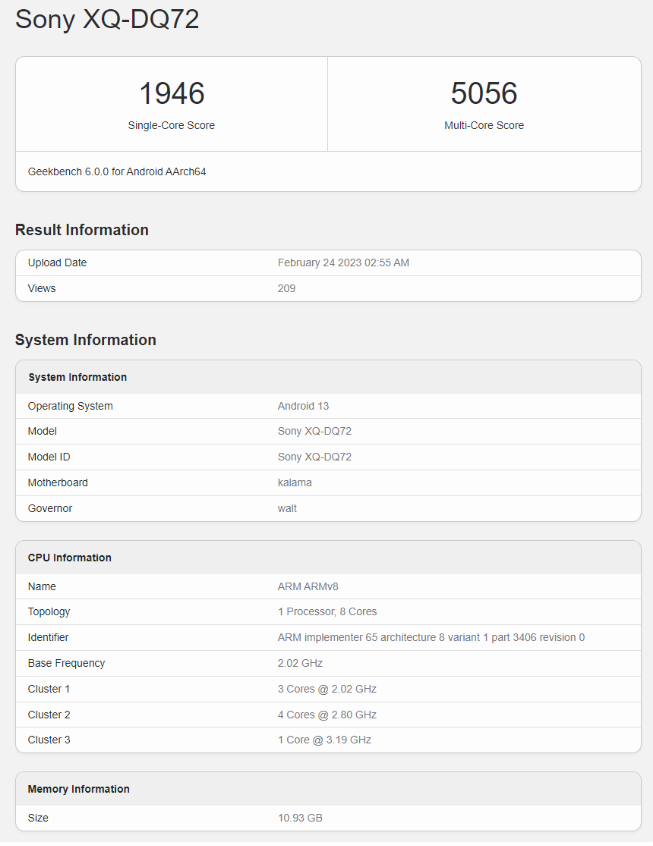Click the Model ID row value
The height and width of the screenshot is (846, 653).
[314, 457]
